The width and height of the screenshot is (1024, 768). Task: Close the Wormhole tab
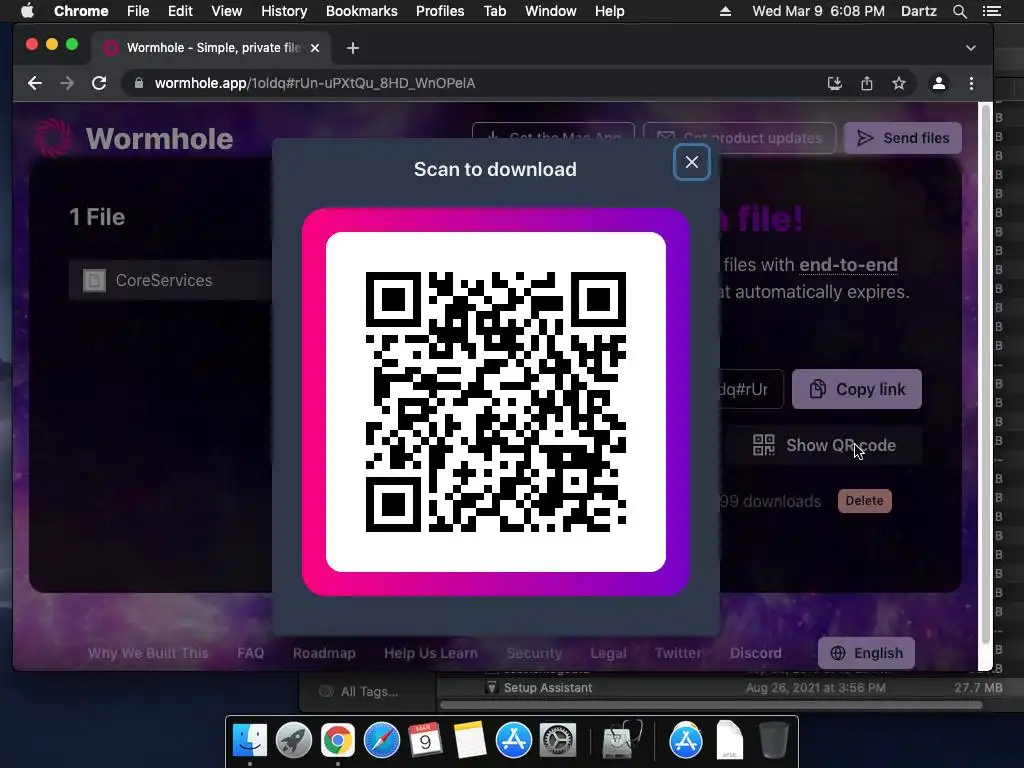[x=315, y=48]
